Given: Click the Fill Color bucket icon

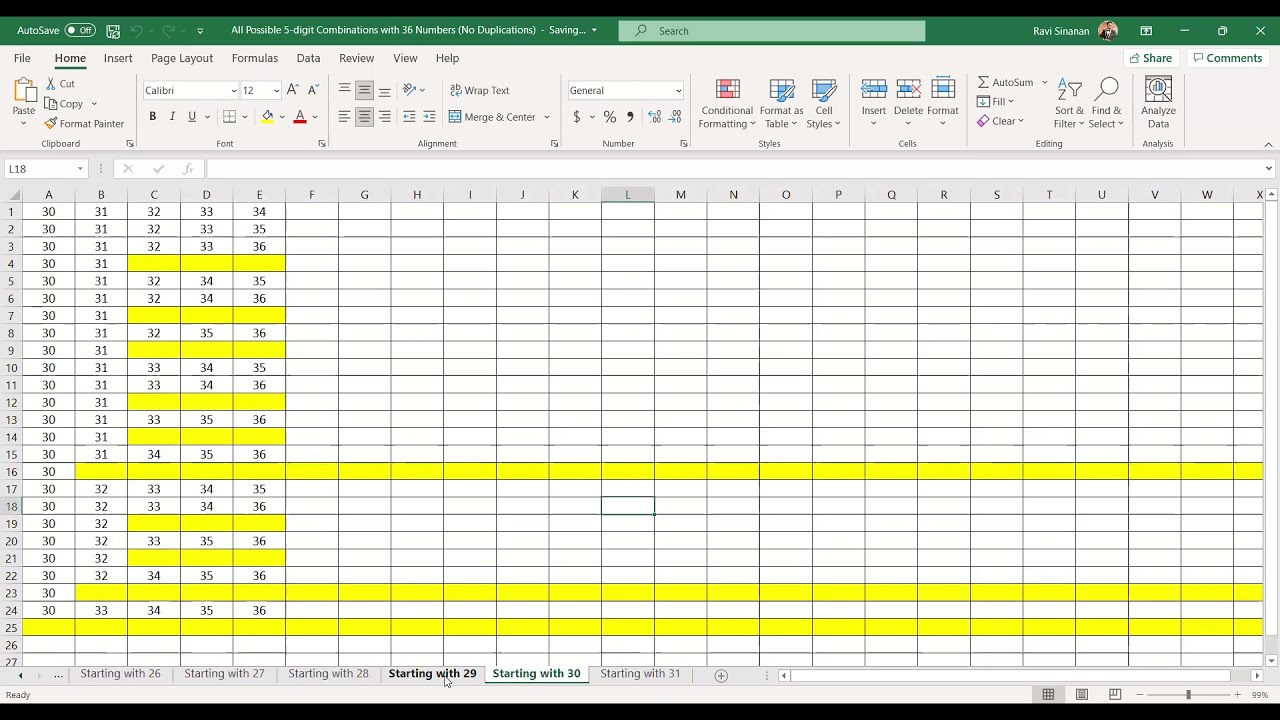Looking at the screenshot, I should (267, 117).
